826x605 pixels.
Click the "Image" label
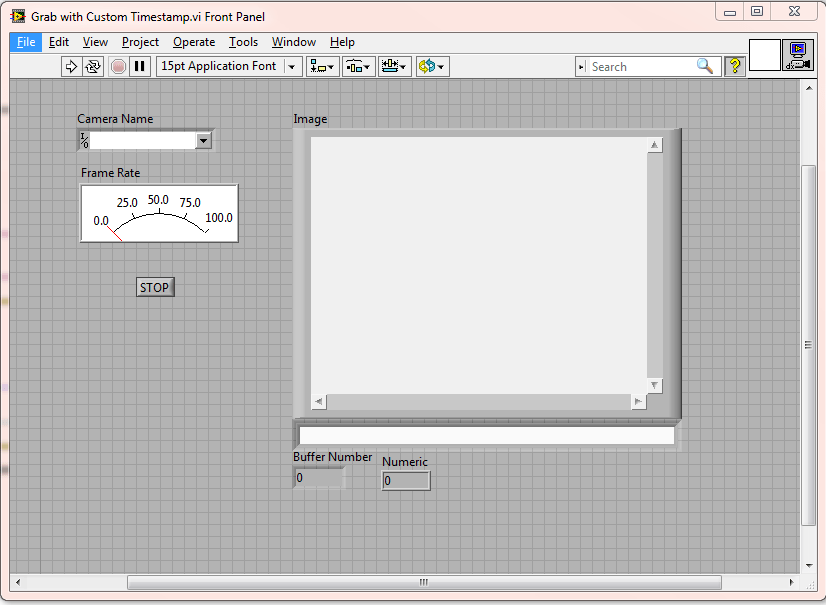tap(310, 119)
